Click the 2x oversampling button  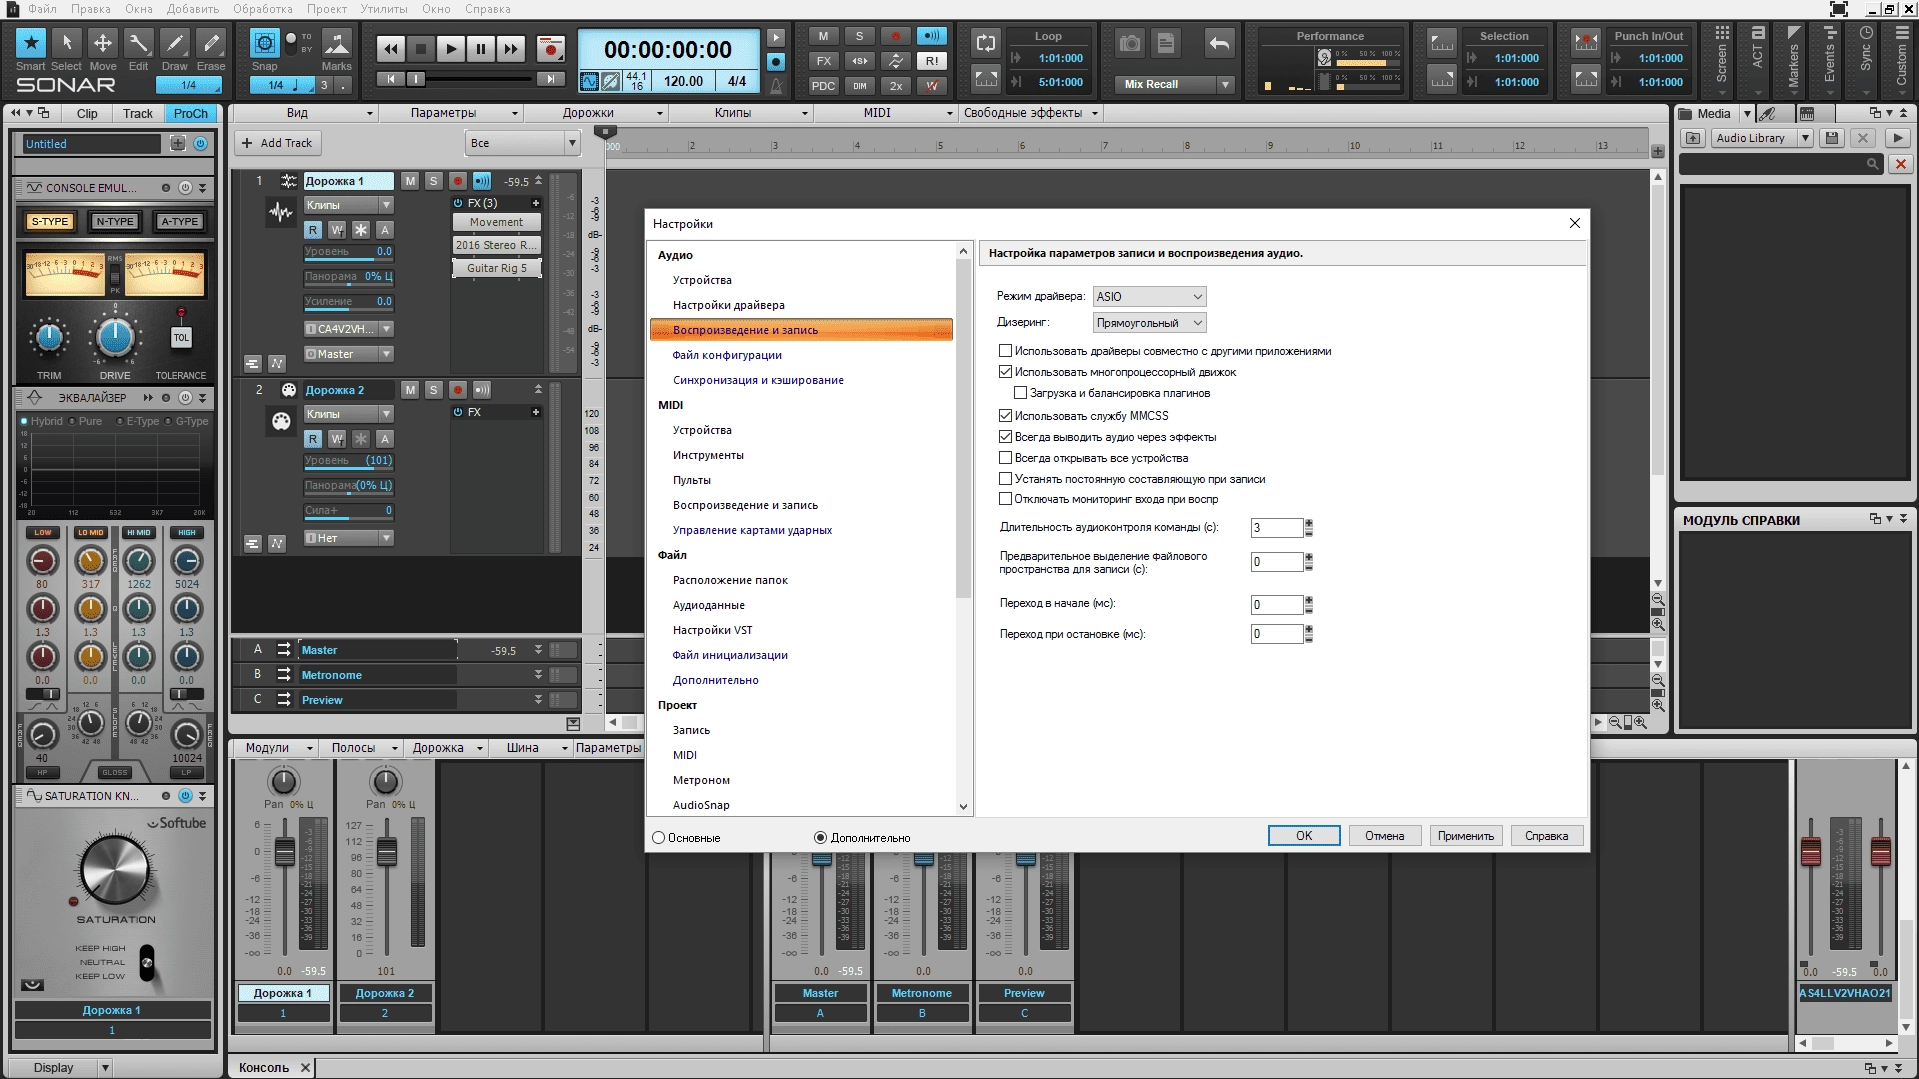[x=896, y=85]
